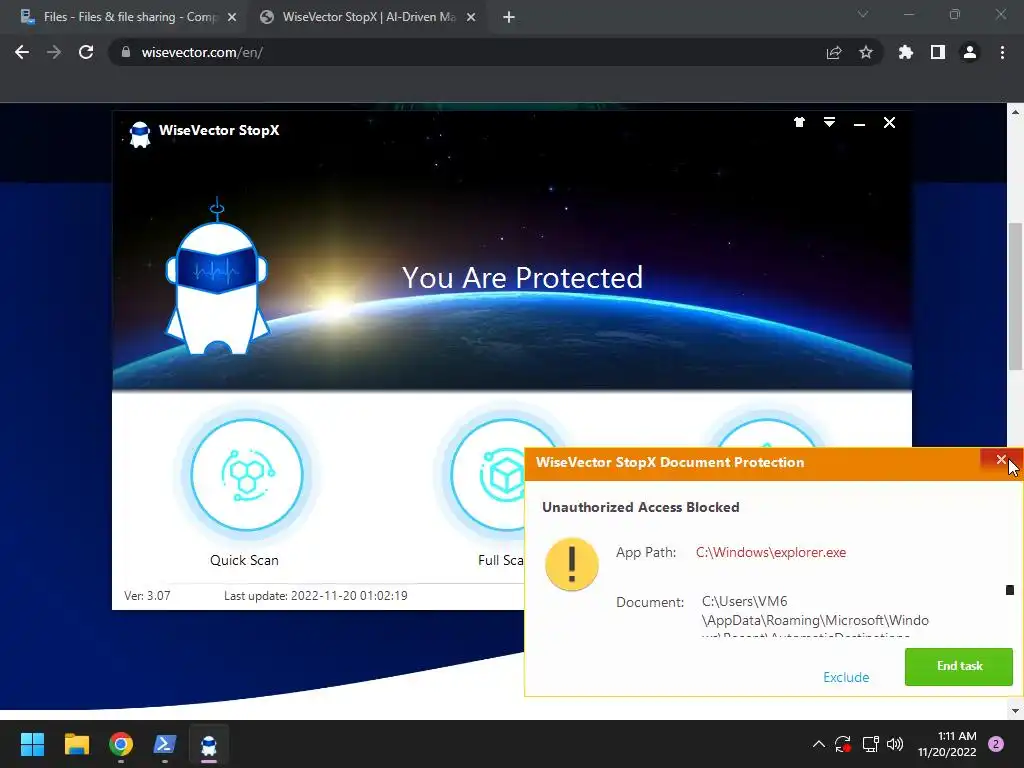Close the Document Protection alert popup
Viewport: 1024px width, 768px height.
coord(1000,460)
